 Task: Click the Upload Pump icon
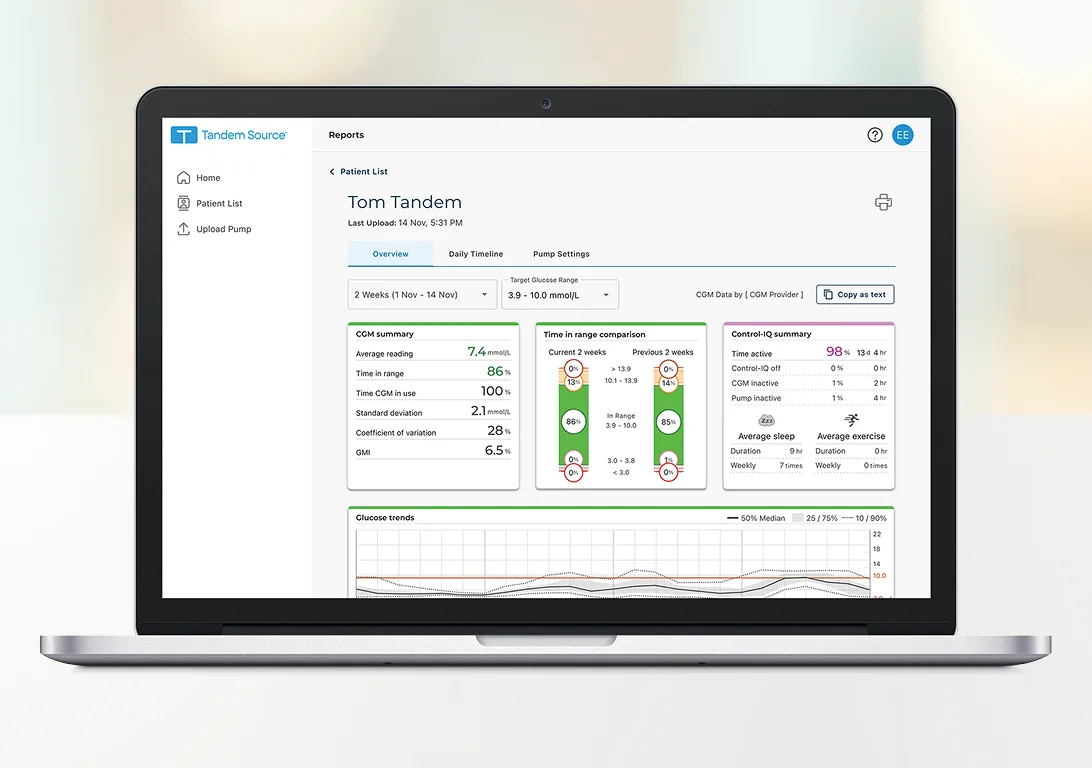185,229
